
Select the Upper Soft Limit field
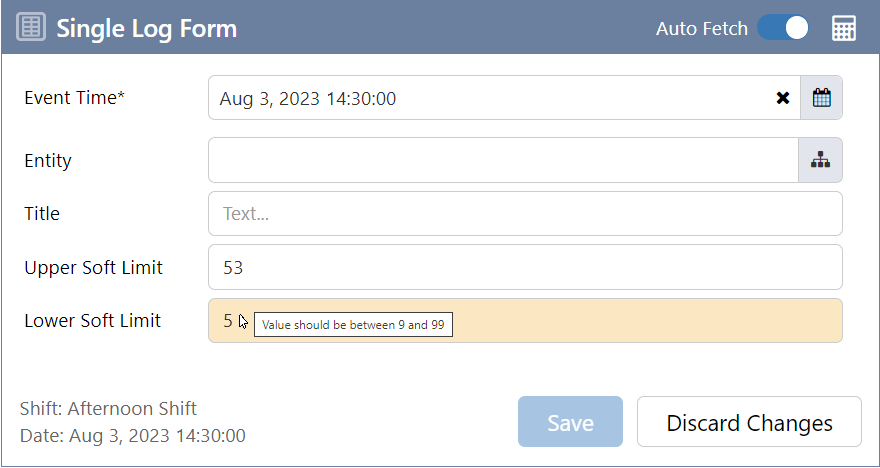(525, 268)
